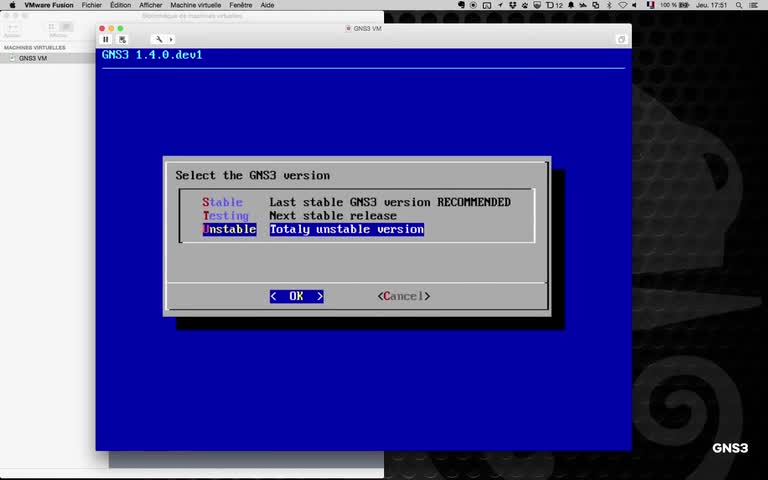Open the Aide menu
Screen dimensions: 768x480
pyautogui.click(x=267, y=5)
